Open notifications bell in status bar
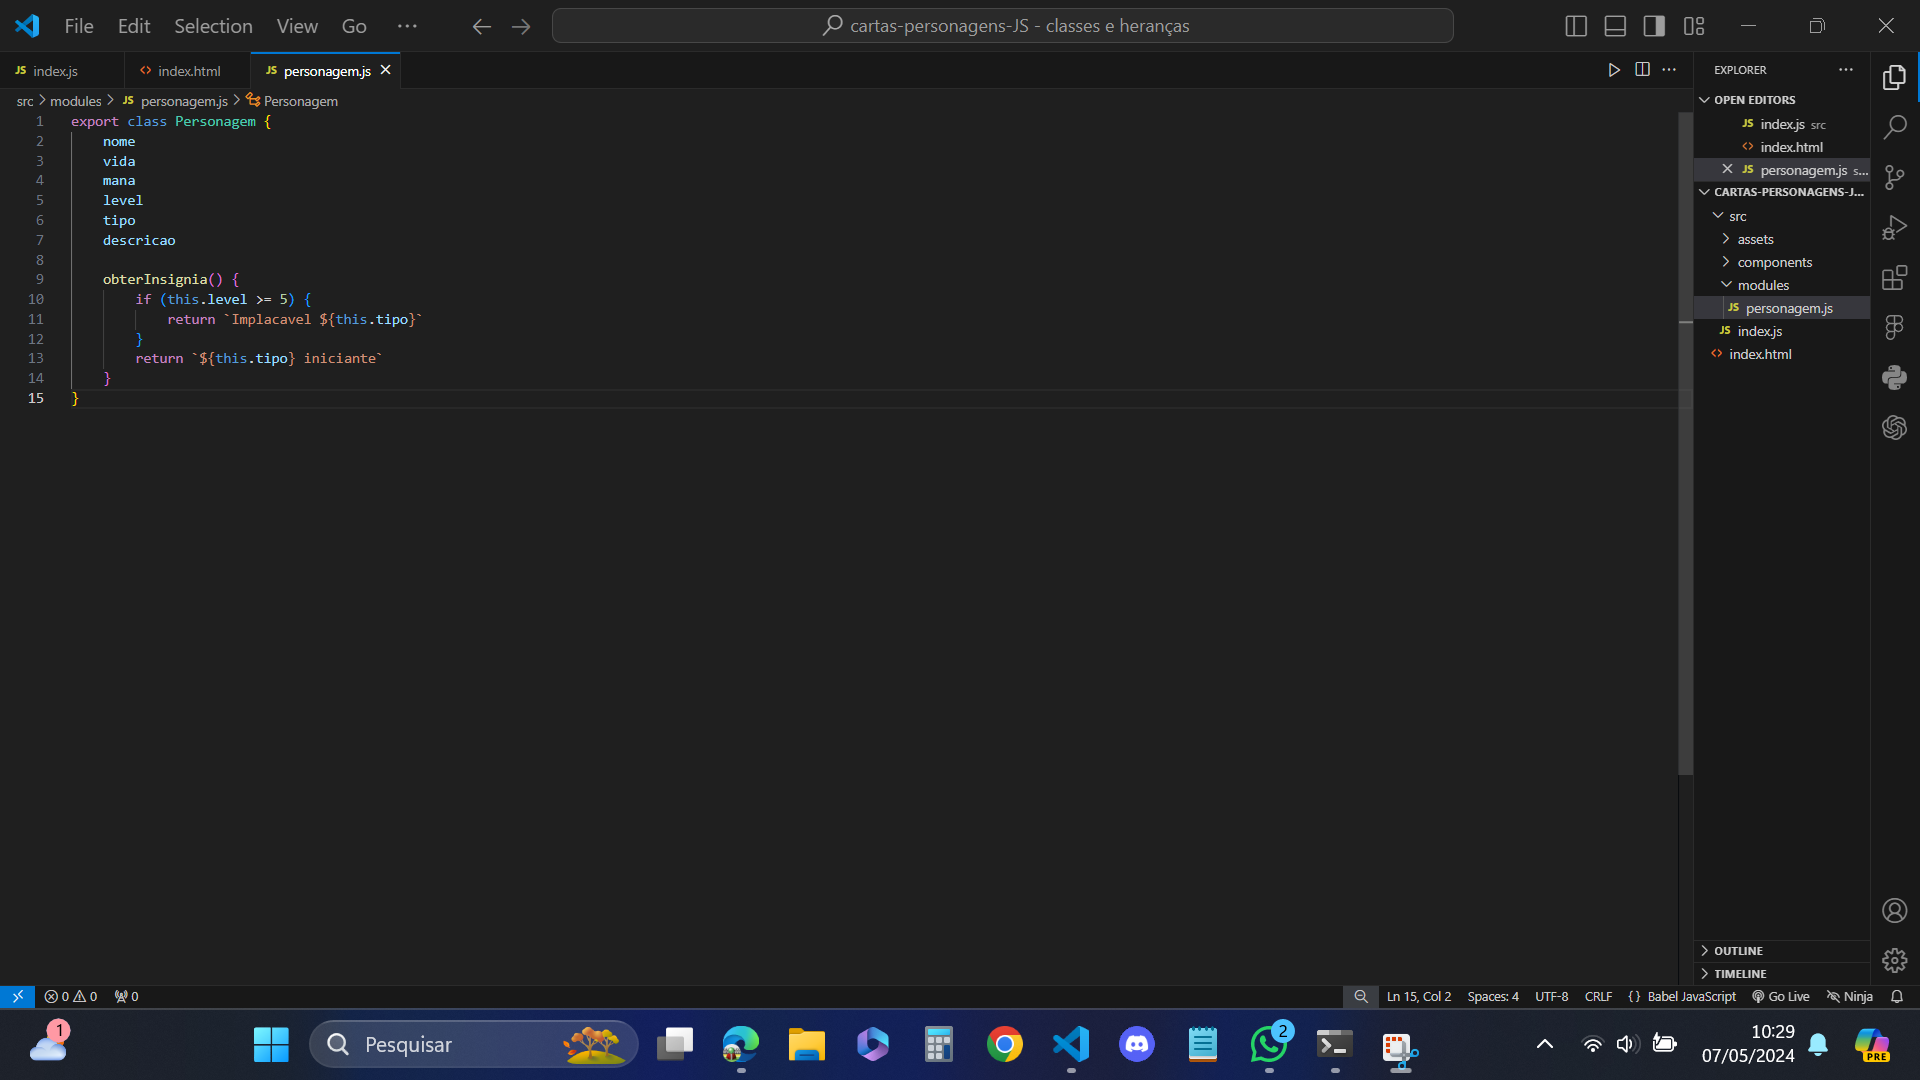 coord(1896,996)
